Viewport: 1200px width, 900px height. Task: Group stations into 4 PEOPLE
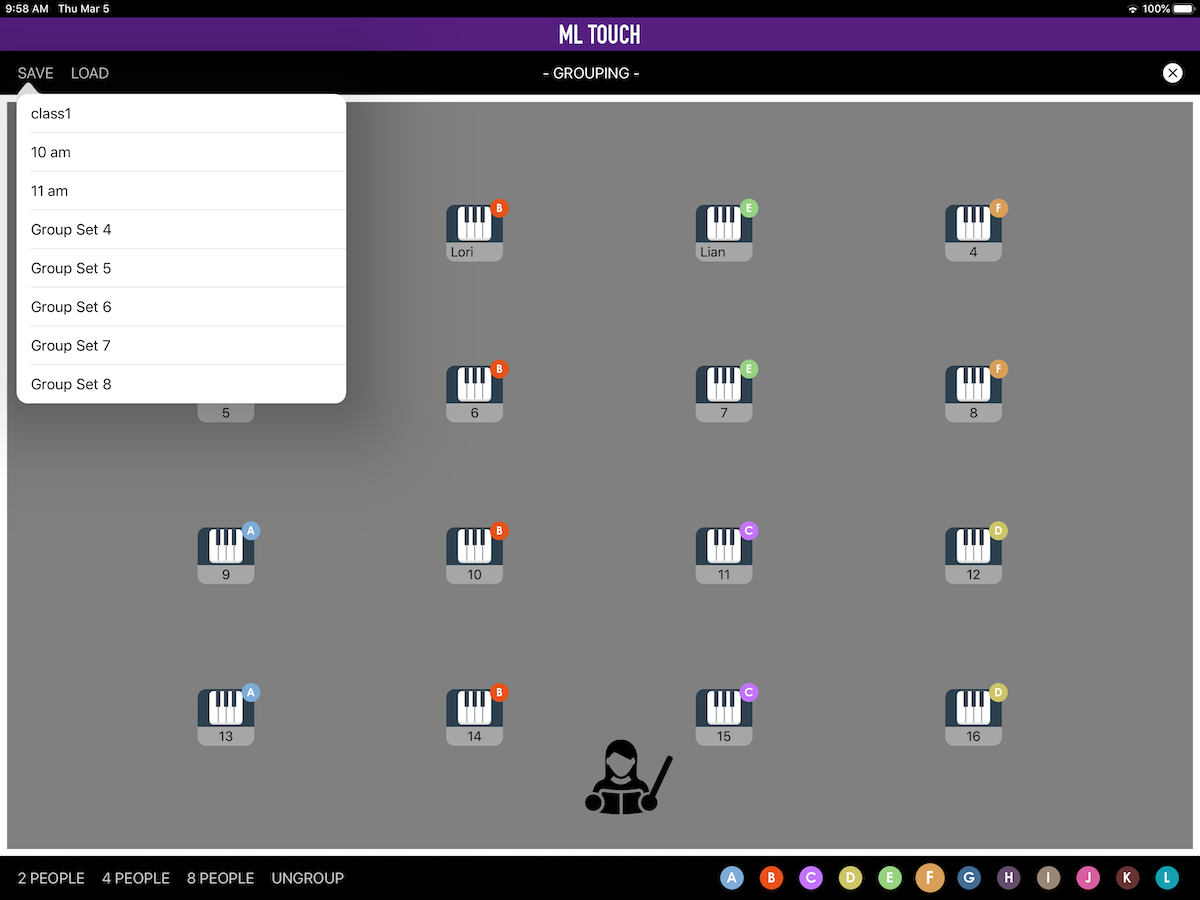coord(136,878)
